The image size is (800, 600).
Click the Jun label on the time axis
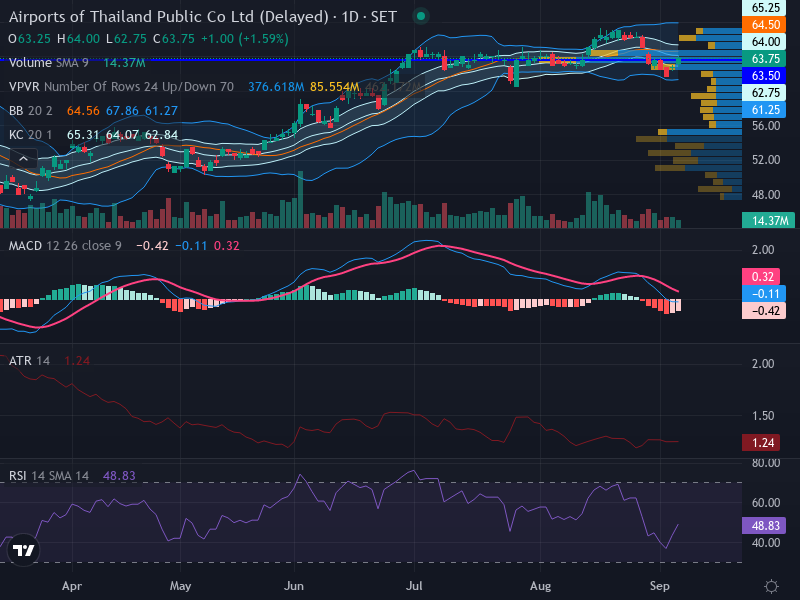point(294,586)
